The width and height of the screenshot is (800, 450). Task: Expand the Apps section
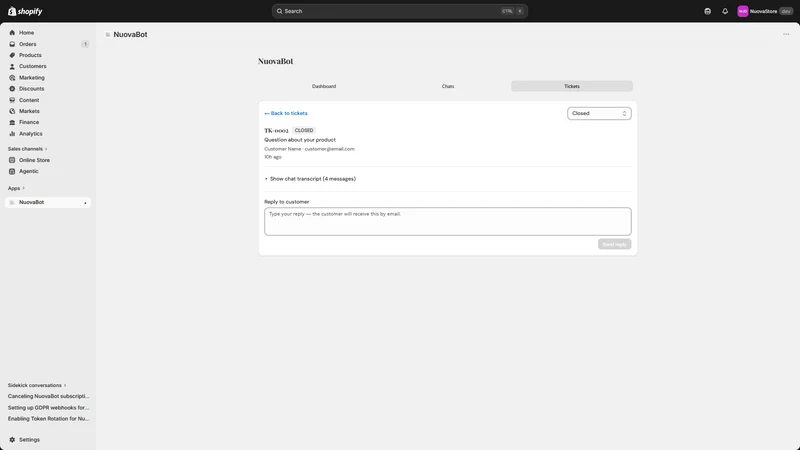[16, 188]
